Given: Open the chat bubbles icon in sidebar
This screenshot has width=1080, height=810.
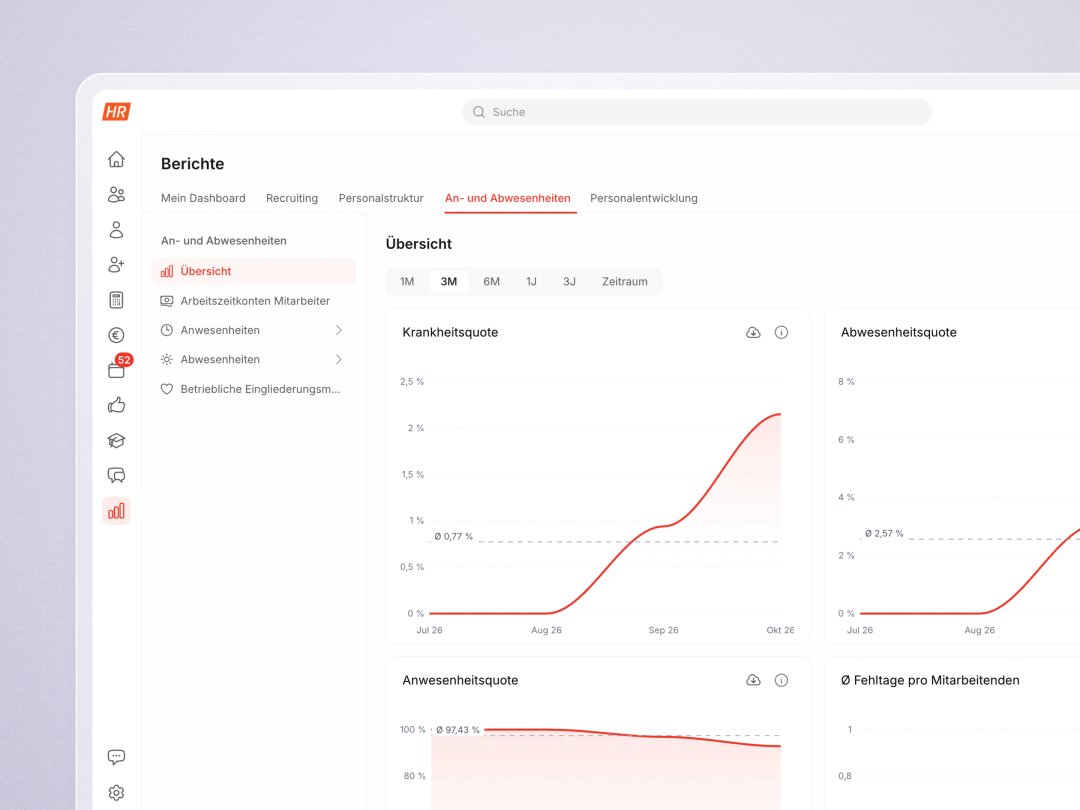Looking at the screenshot, I should point(116,475).
